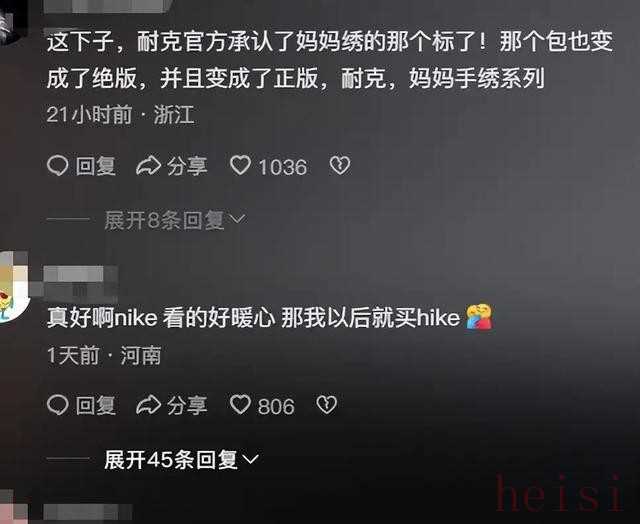Click chevron next to 展开45条回复

pyautogui.click(x=251, y=460)
